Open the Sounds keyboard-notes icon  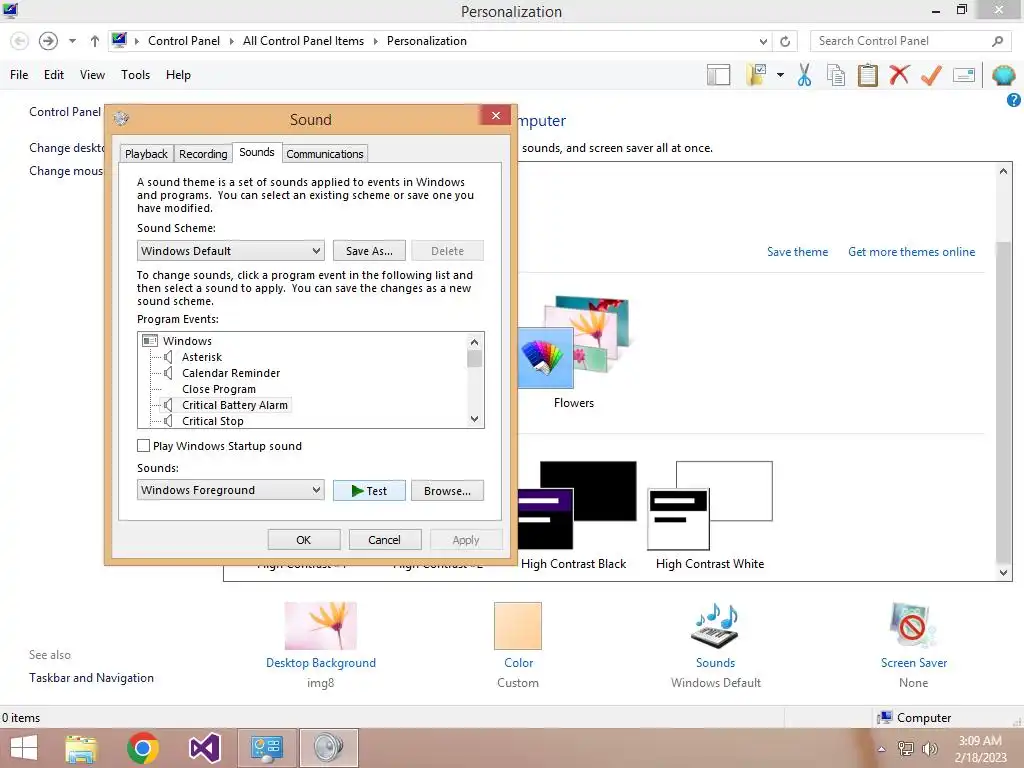click(715, 626)
